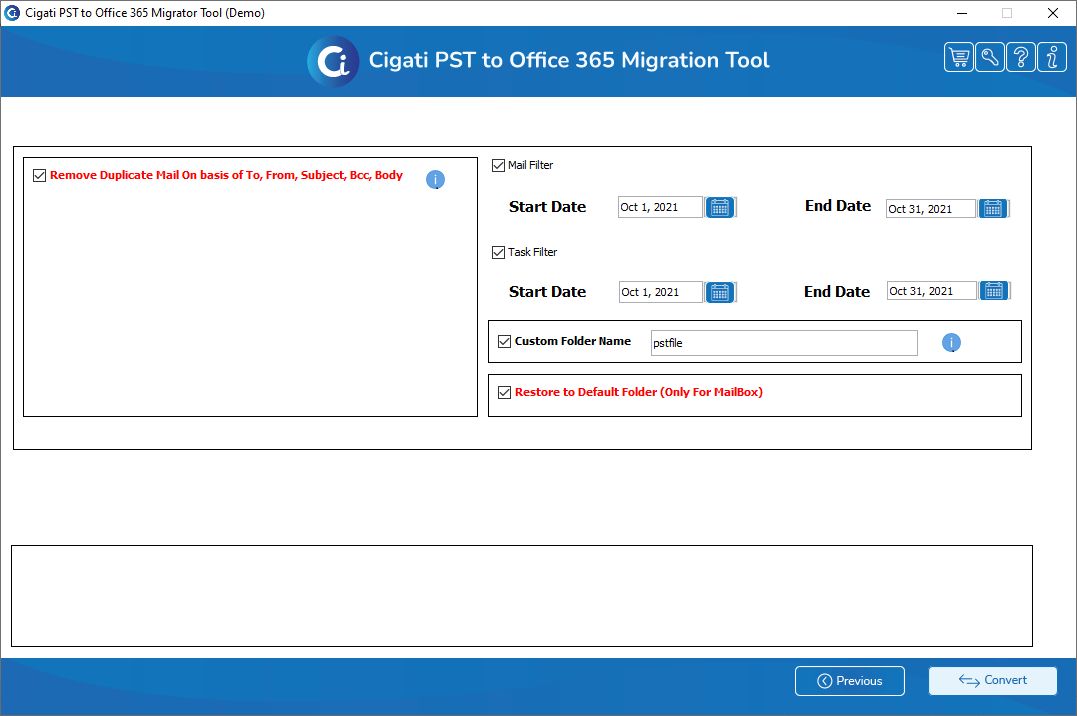
Task: Start migration with the Convert button
Action: click(993, 680)
